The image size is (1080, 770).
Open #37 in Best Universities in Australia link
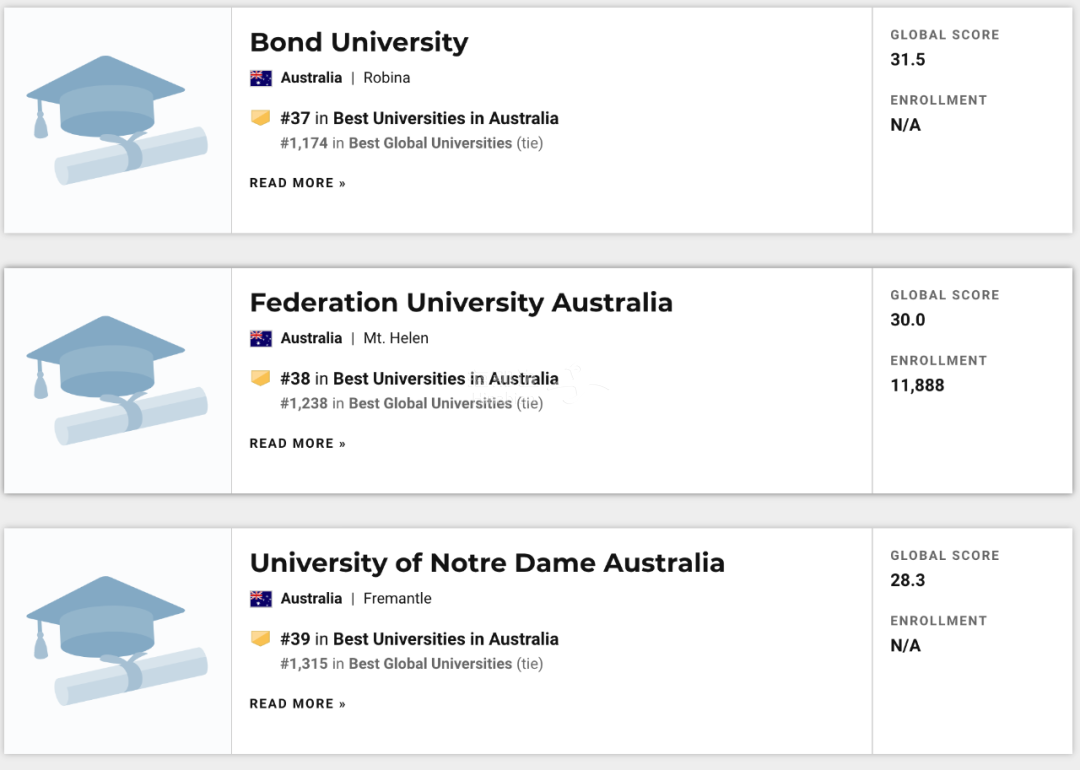click(419, 118)
